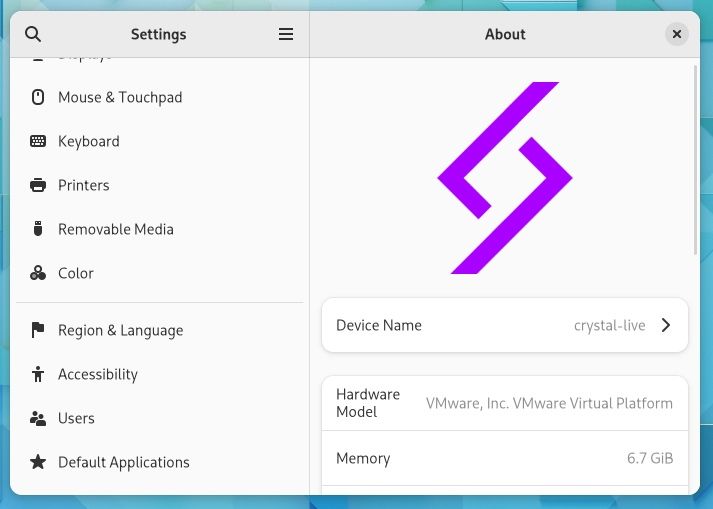Select Printers in the sidebar
Image resolution: width=713 pixels, height=509 pixels.
click(84, 185)
